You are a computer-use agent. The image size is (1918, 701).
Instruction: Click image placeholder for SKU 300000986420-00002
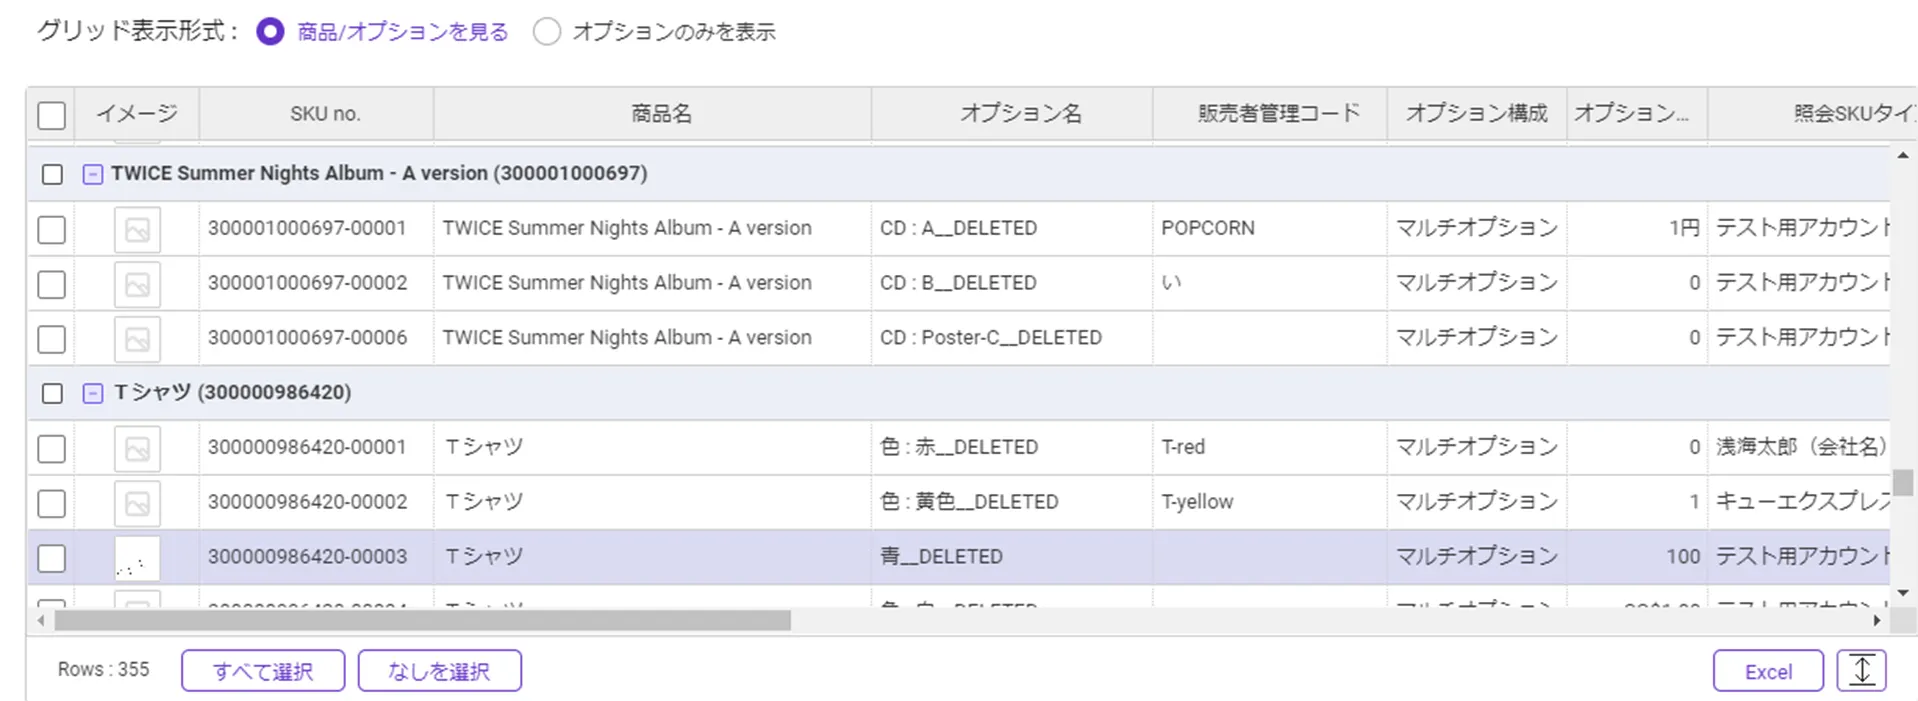point(137,503)
